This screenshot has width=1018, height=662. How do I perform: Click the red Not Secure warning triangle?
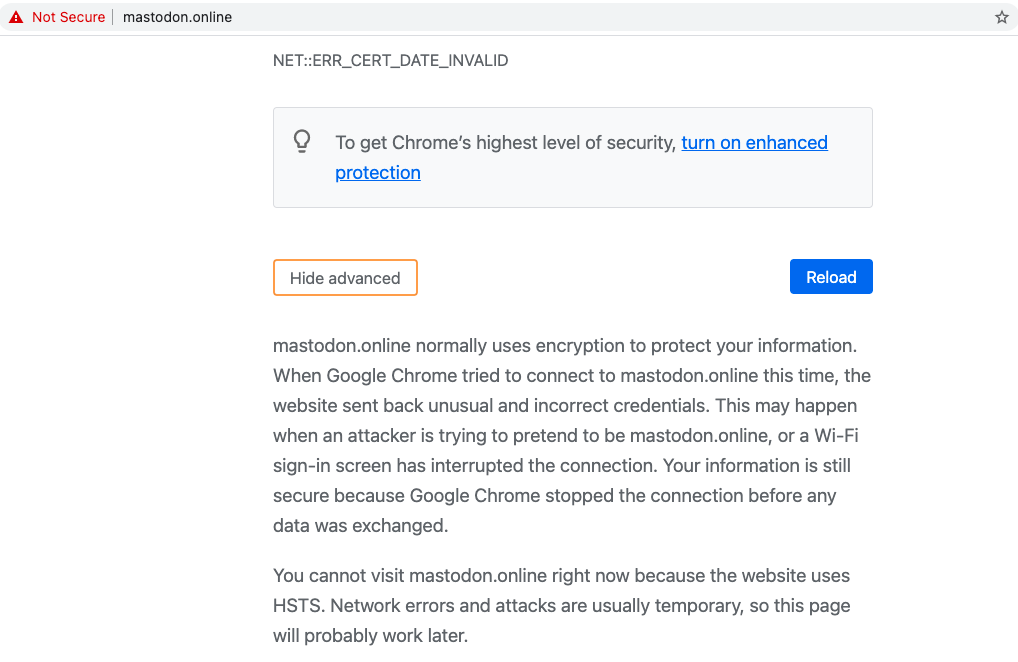(x=16, y=17)
